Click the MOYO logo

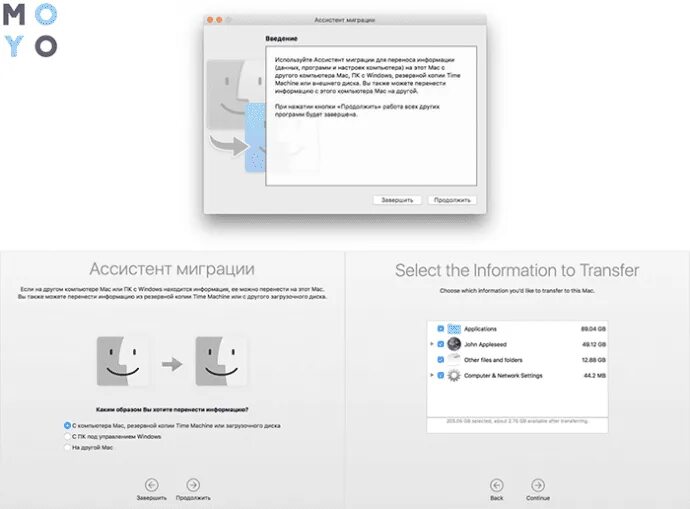[x=30, y=30]
